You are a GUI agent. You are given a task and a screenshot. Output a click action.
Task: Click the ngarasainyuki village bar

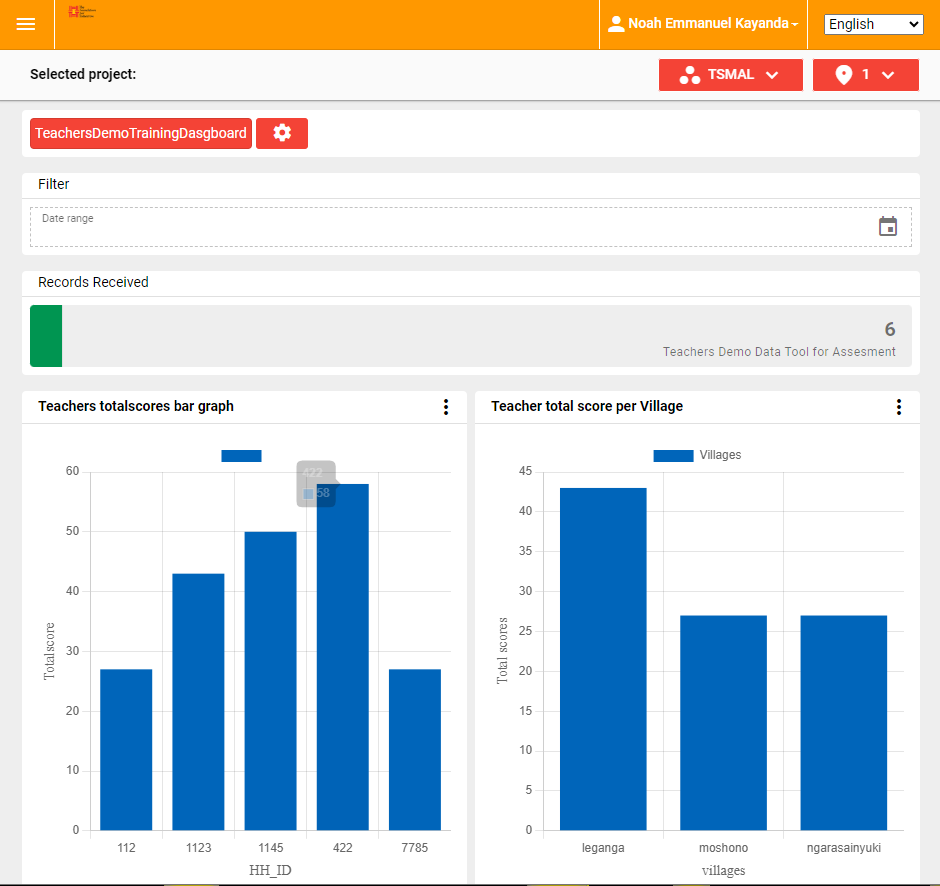[843, 722]
